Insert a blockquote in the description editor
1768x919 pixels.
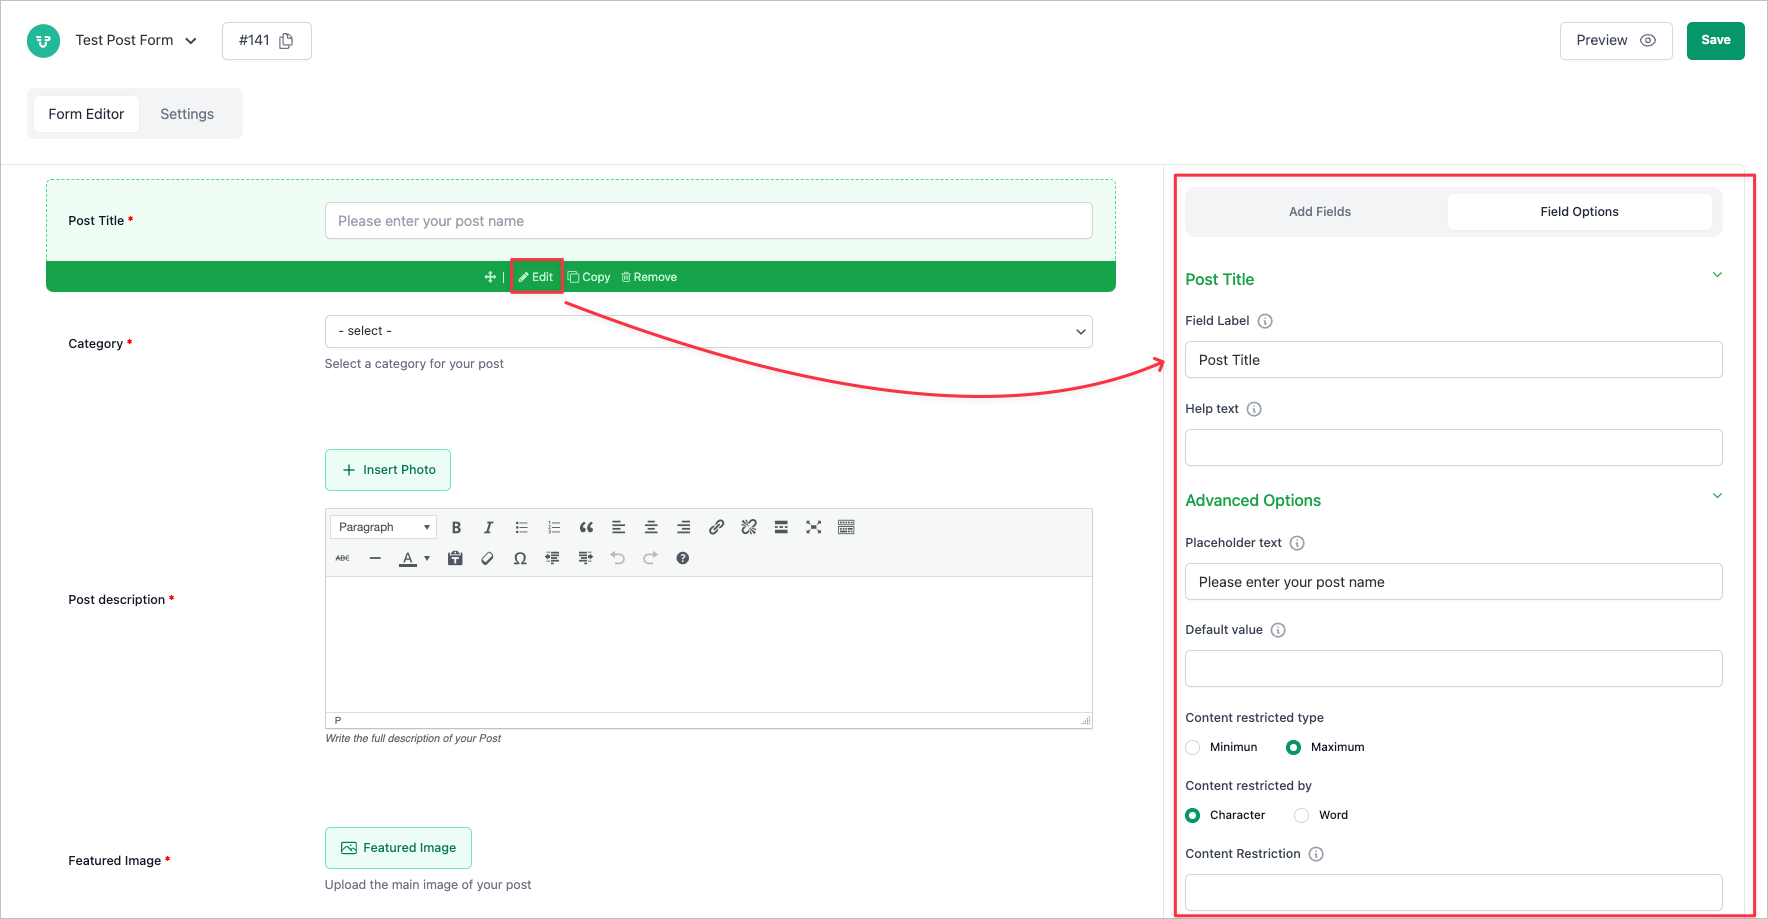pos(586,527)
